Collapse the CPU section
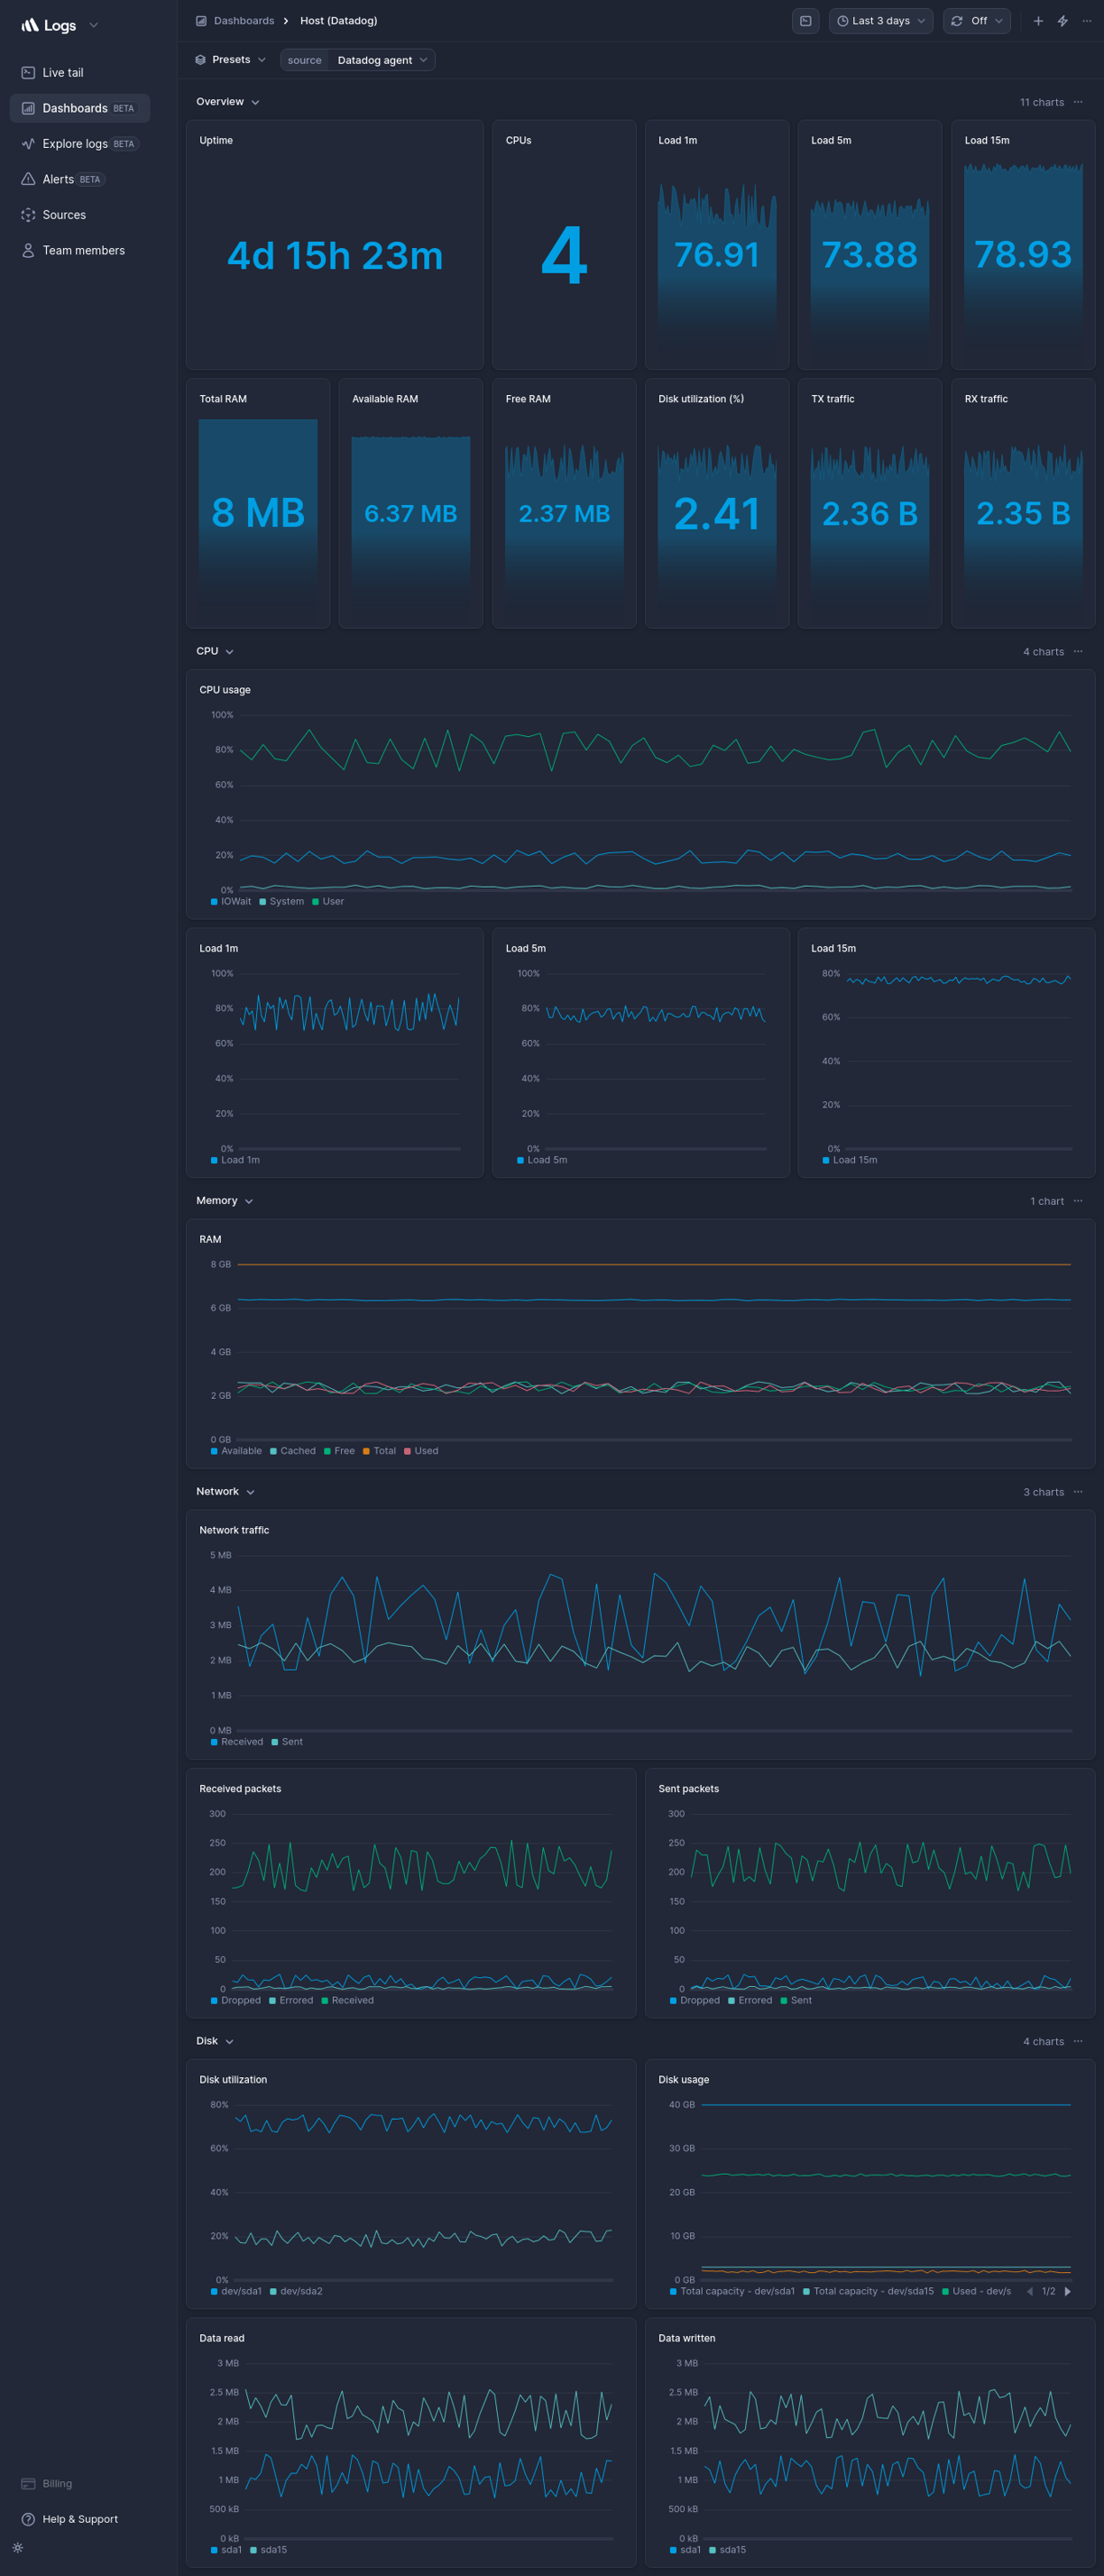Viewport: 1104px width, 2576px height. pos(215,651)
